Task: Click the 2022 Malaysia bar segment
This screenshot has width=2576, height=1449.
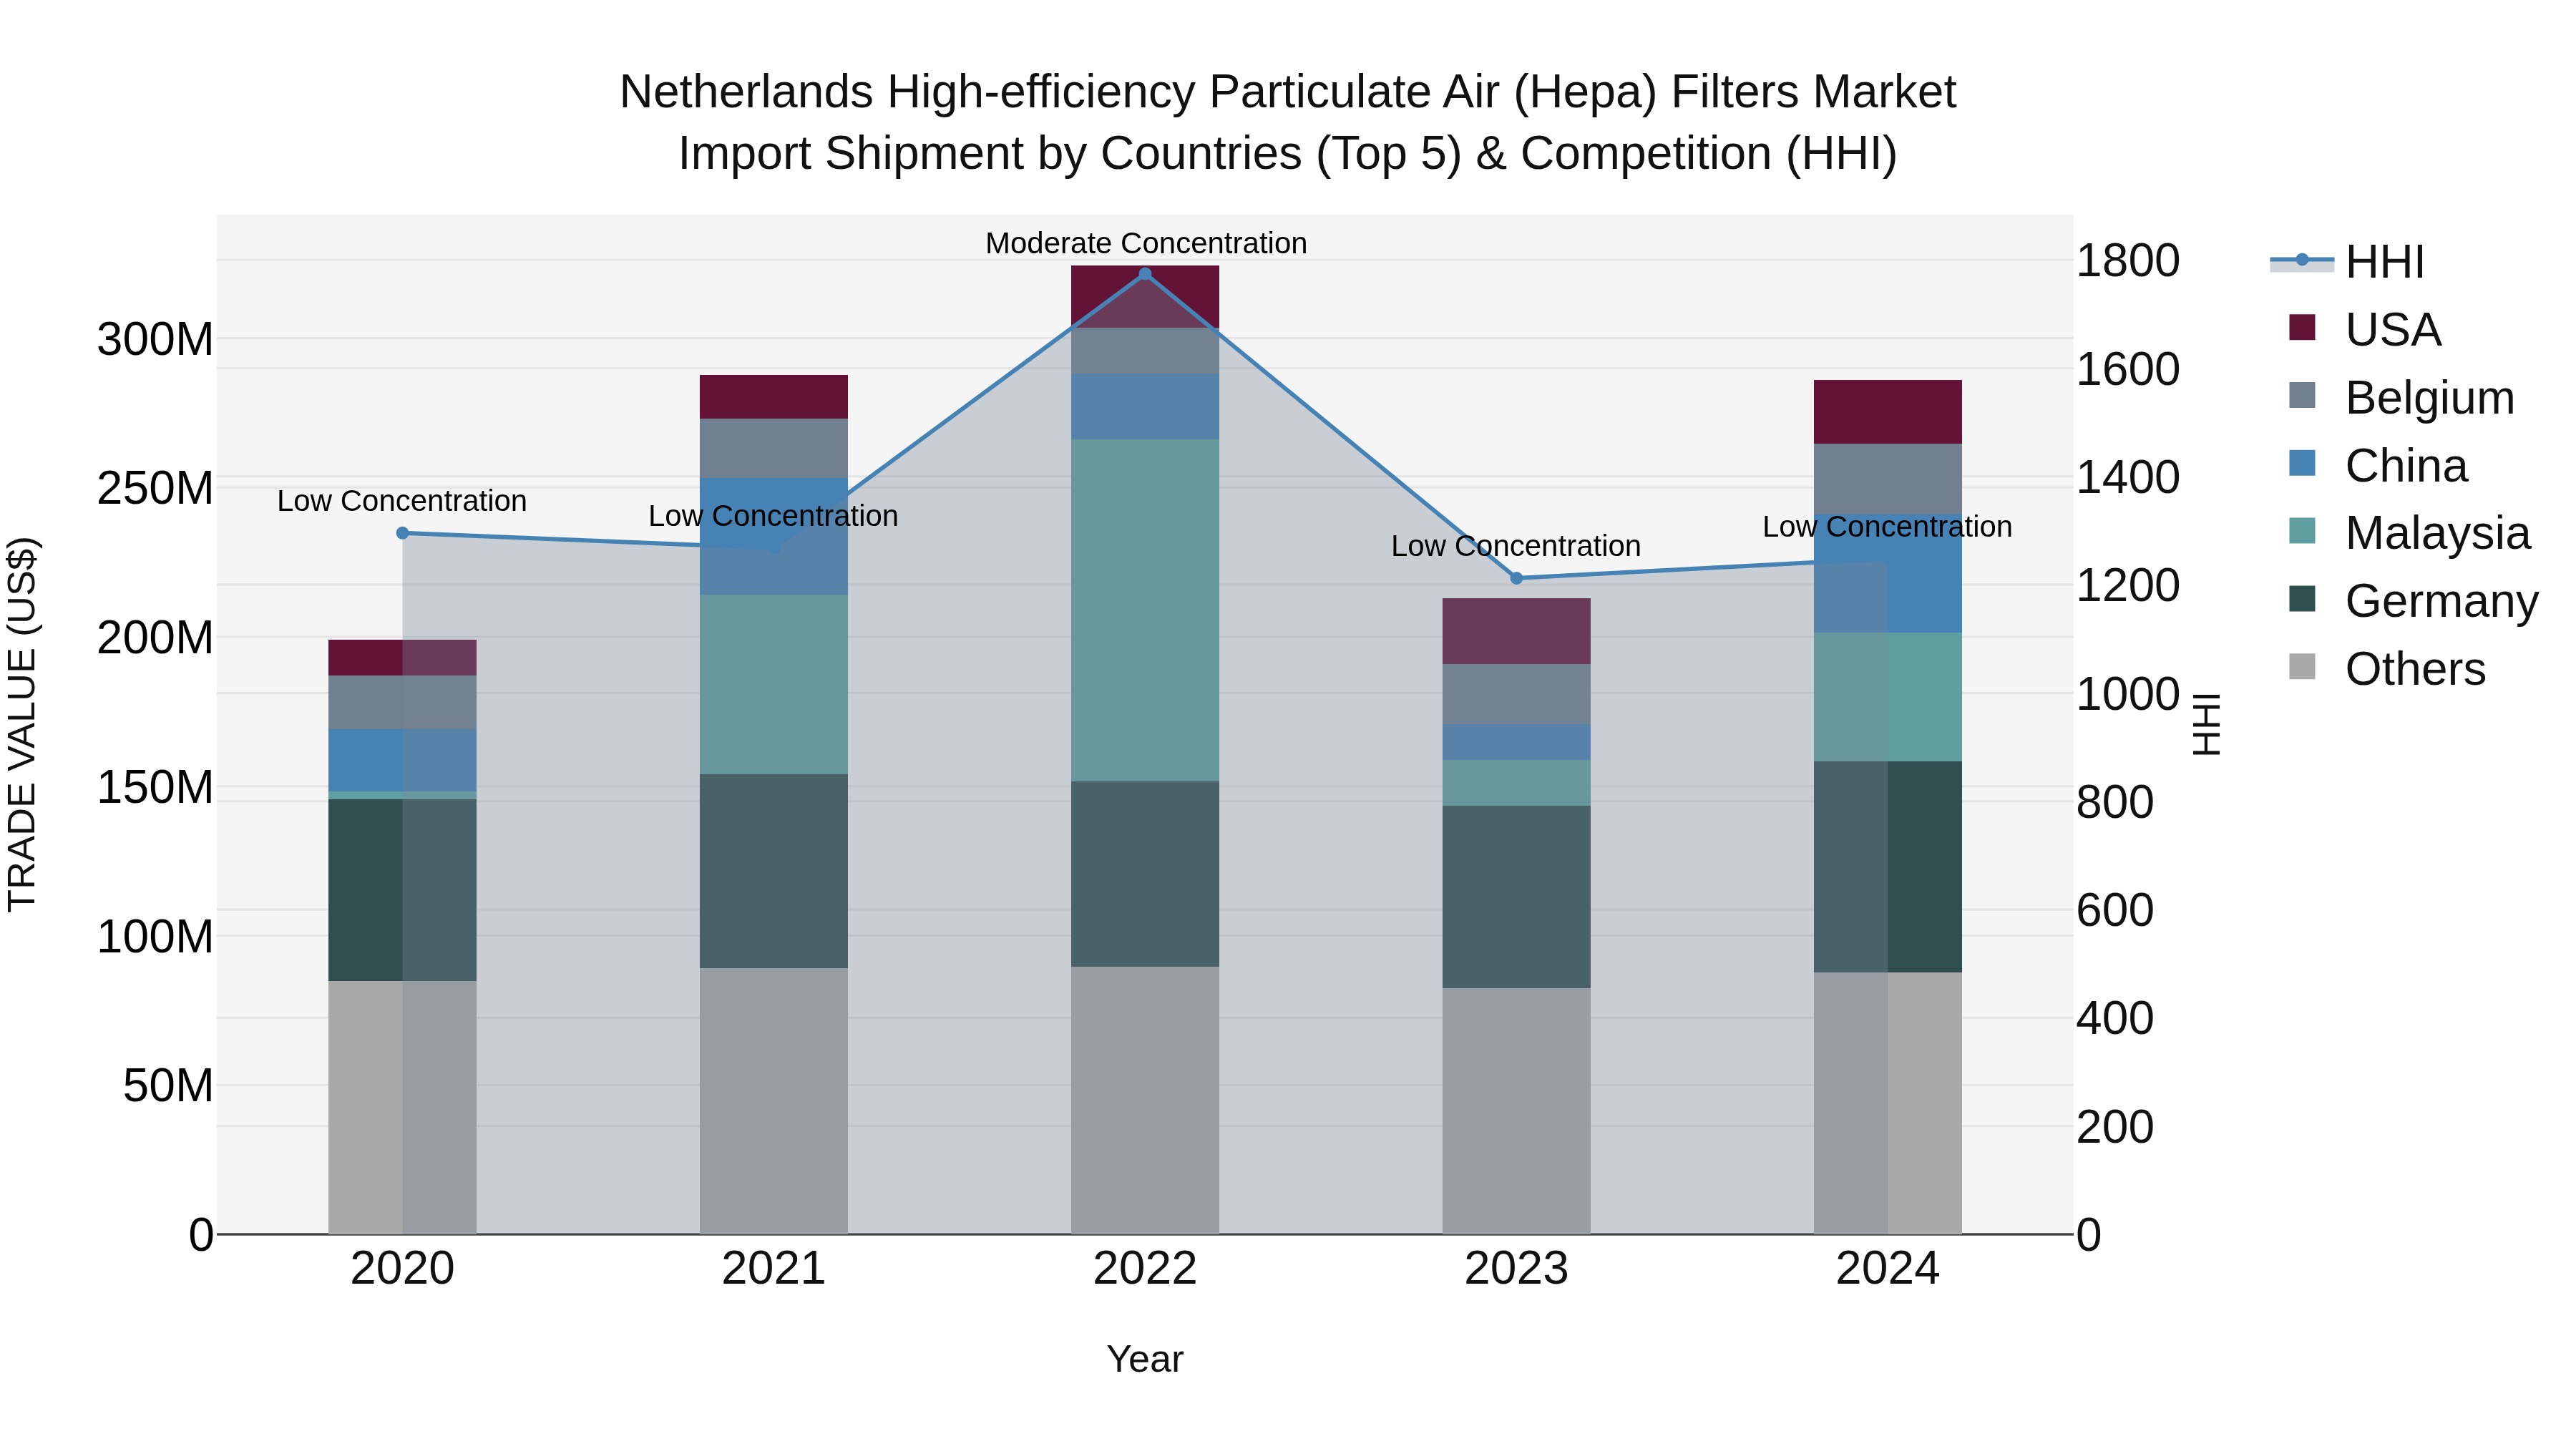Action: click(1145, 610)
